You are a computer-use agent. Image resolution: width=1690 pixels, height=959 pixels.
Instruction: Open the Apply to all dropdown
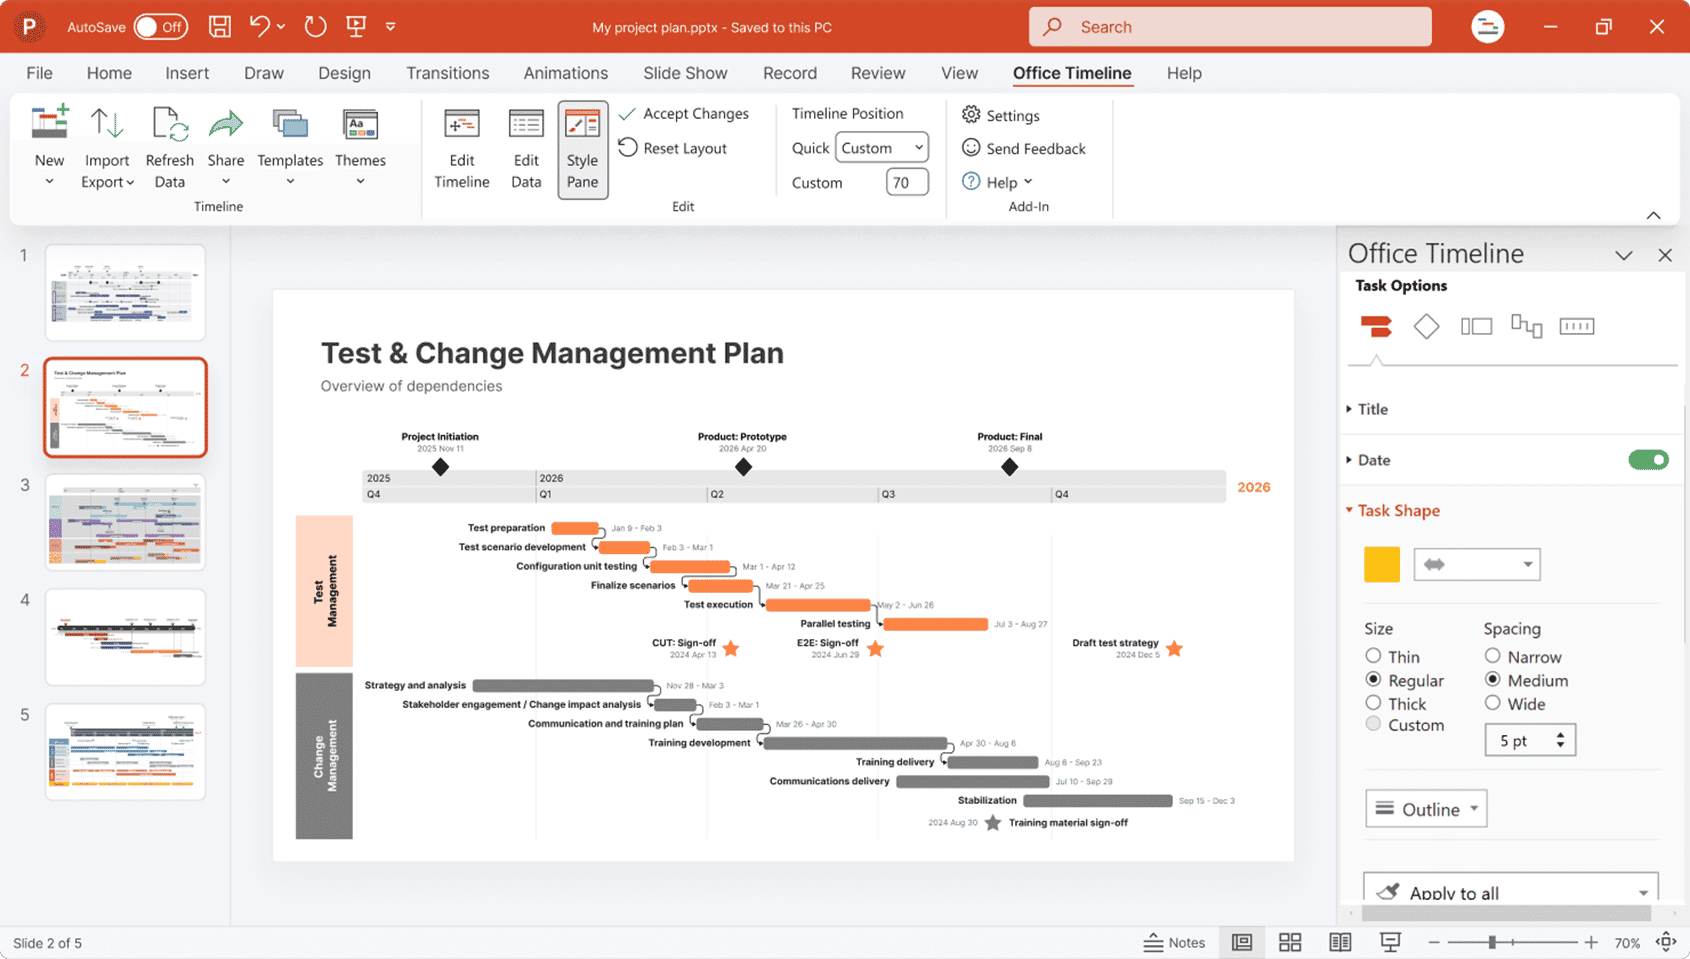pos(1510,888)
